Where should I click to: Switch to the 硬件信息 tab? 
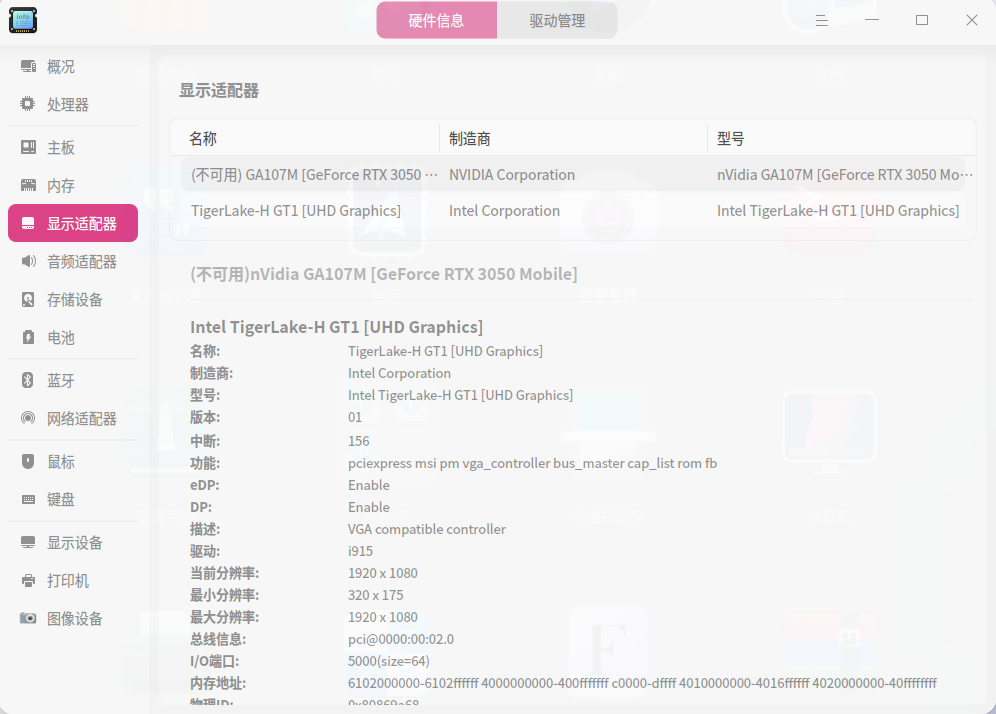(436, 20)
